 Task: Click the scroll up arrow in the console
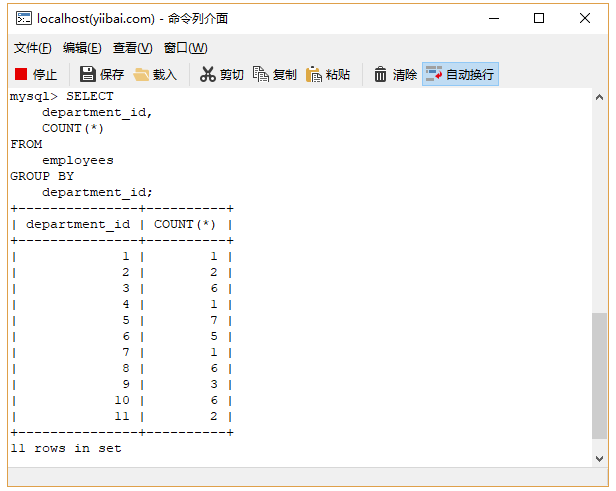(x=599, y=97)
